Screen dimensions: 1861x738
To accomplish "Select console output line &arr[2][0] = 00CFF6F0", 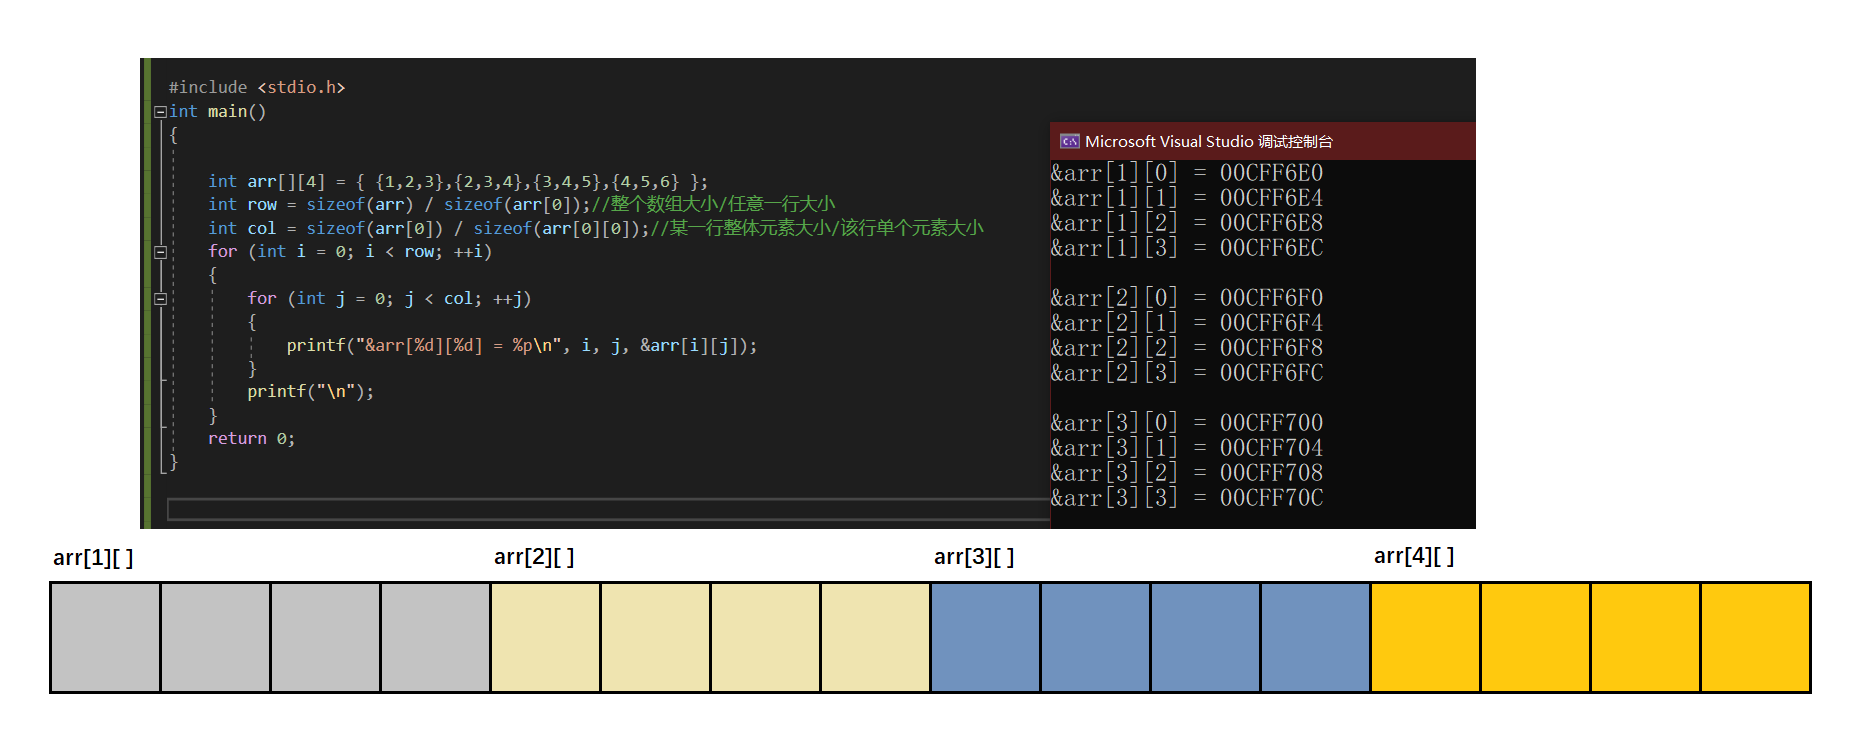I will [1187, 298].
